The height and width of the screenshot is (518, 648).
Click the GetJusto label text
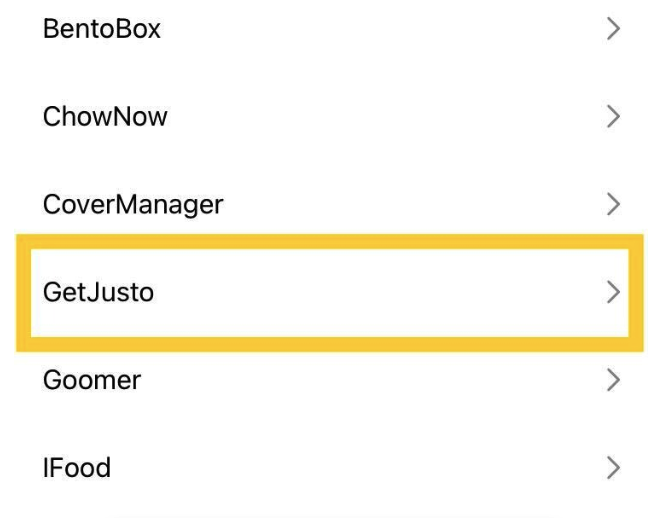pos(98,293)
